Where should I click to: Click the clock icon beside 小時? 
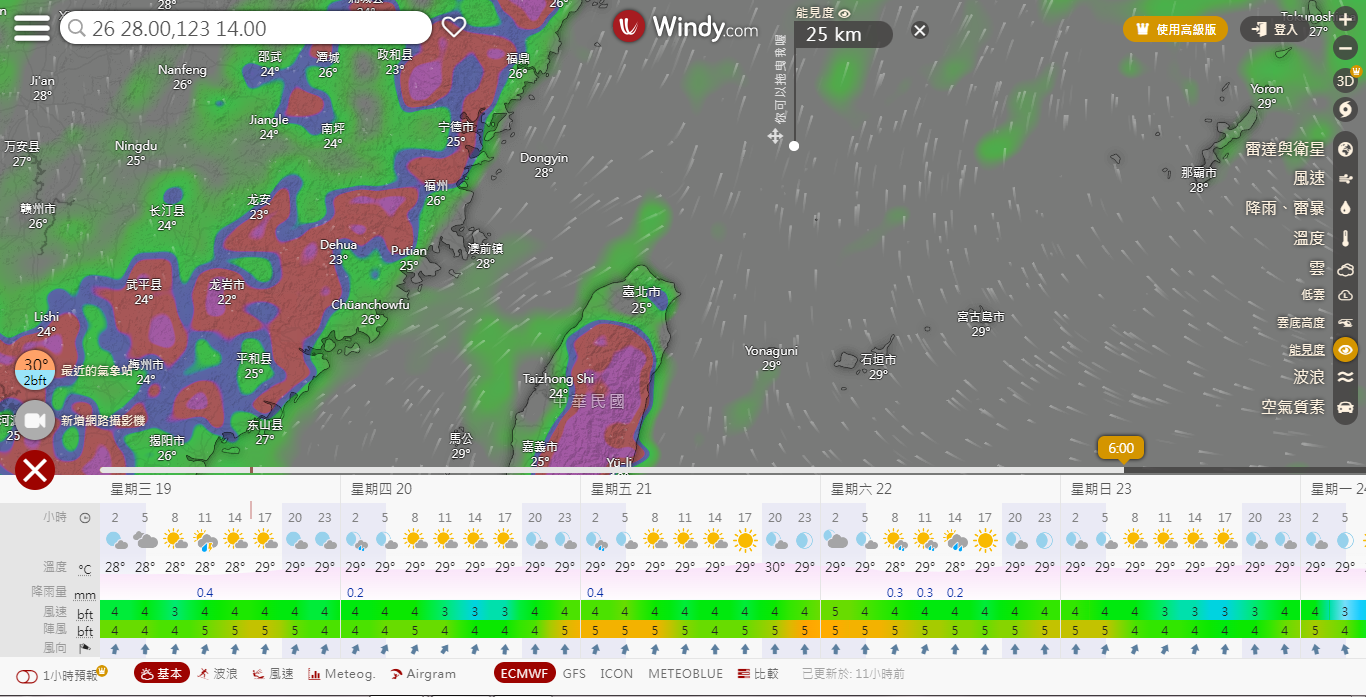coord(85,518)
